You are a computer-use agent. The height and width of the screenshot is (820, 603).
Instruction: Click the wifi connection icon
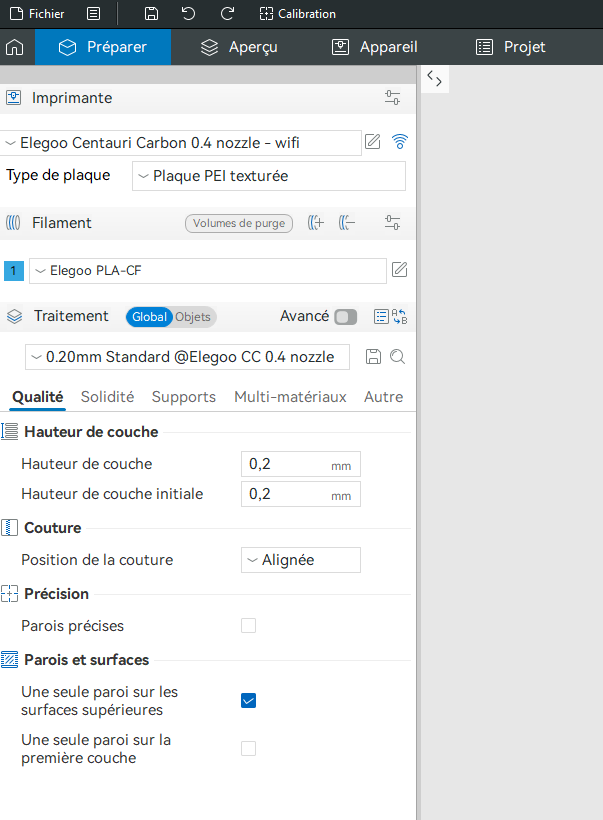400,142
